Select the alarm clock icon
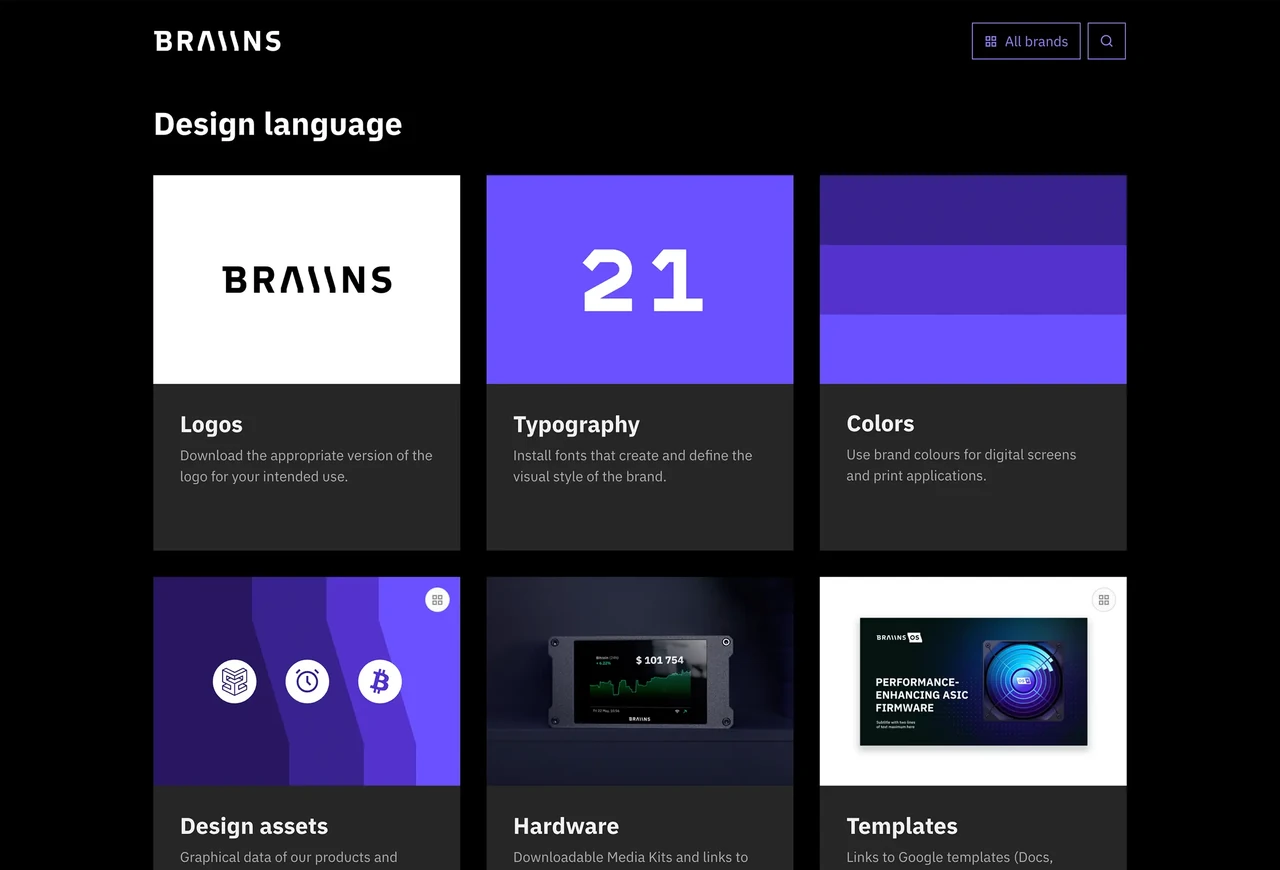The image size is (1280, 870). pos(307,682)
